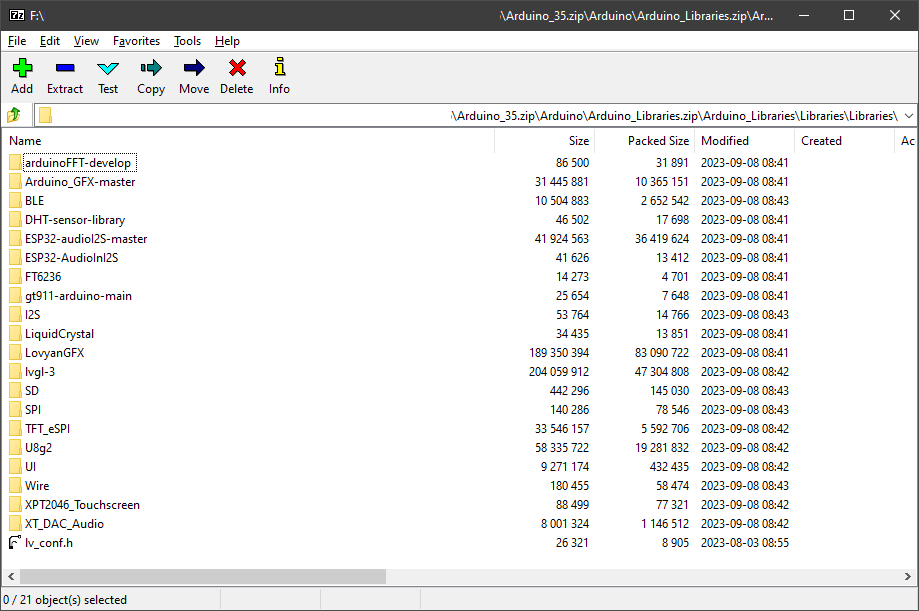Open the Favorites menu
919x611 pixels.
point(137,41)
